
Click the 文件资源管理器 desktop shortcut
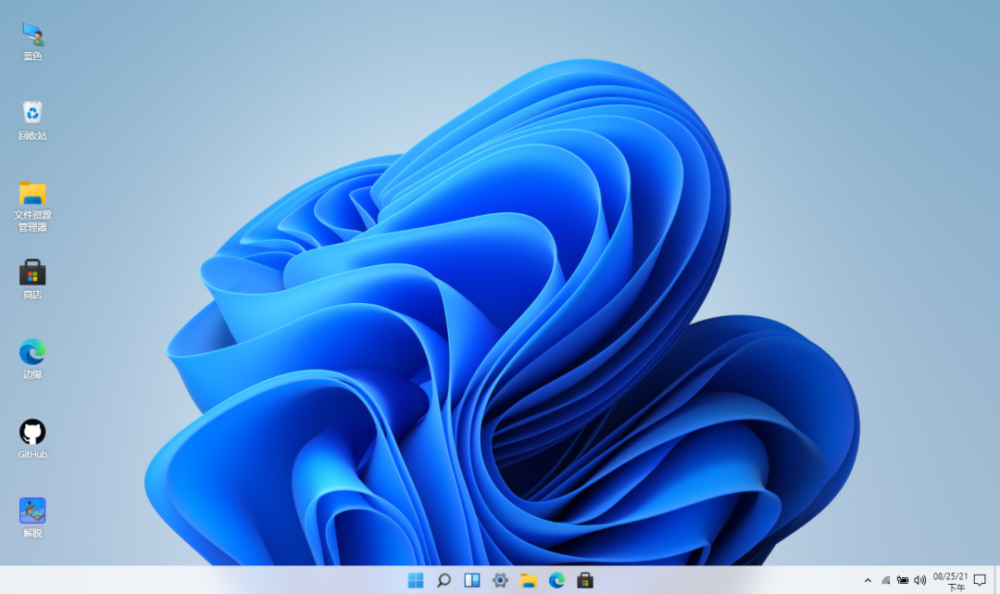point(33,206)
